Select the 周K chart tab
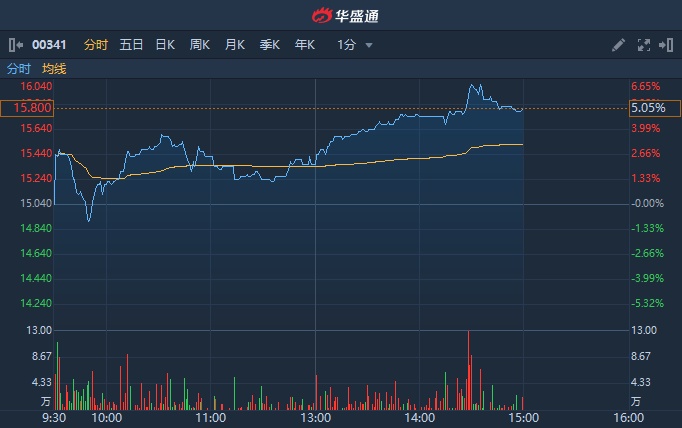This screenshot has height=428, width=682. (x=200, y=45)
